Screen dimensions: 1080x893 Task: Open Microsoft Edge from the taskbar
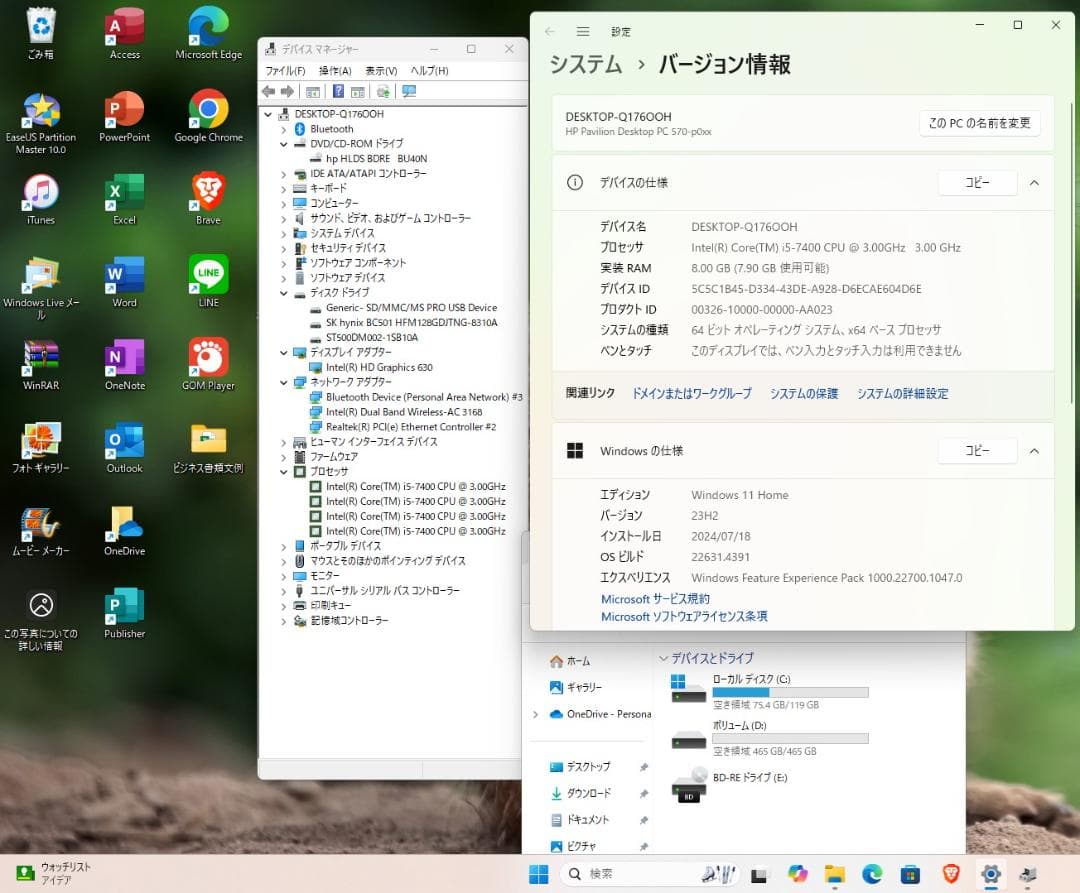(x=872, y=873)
